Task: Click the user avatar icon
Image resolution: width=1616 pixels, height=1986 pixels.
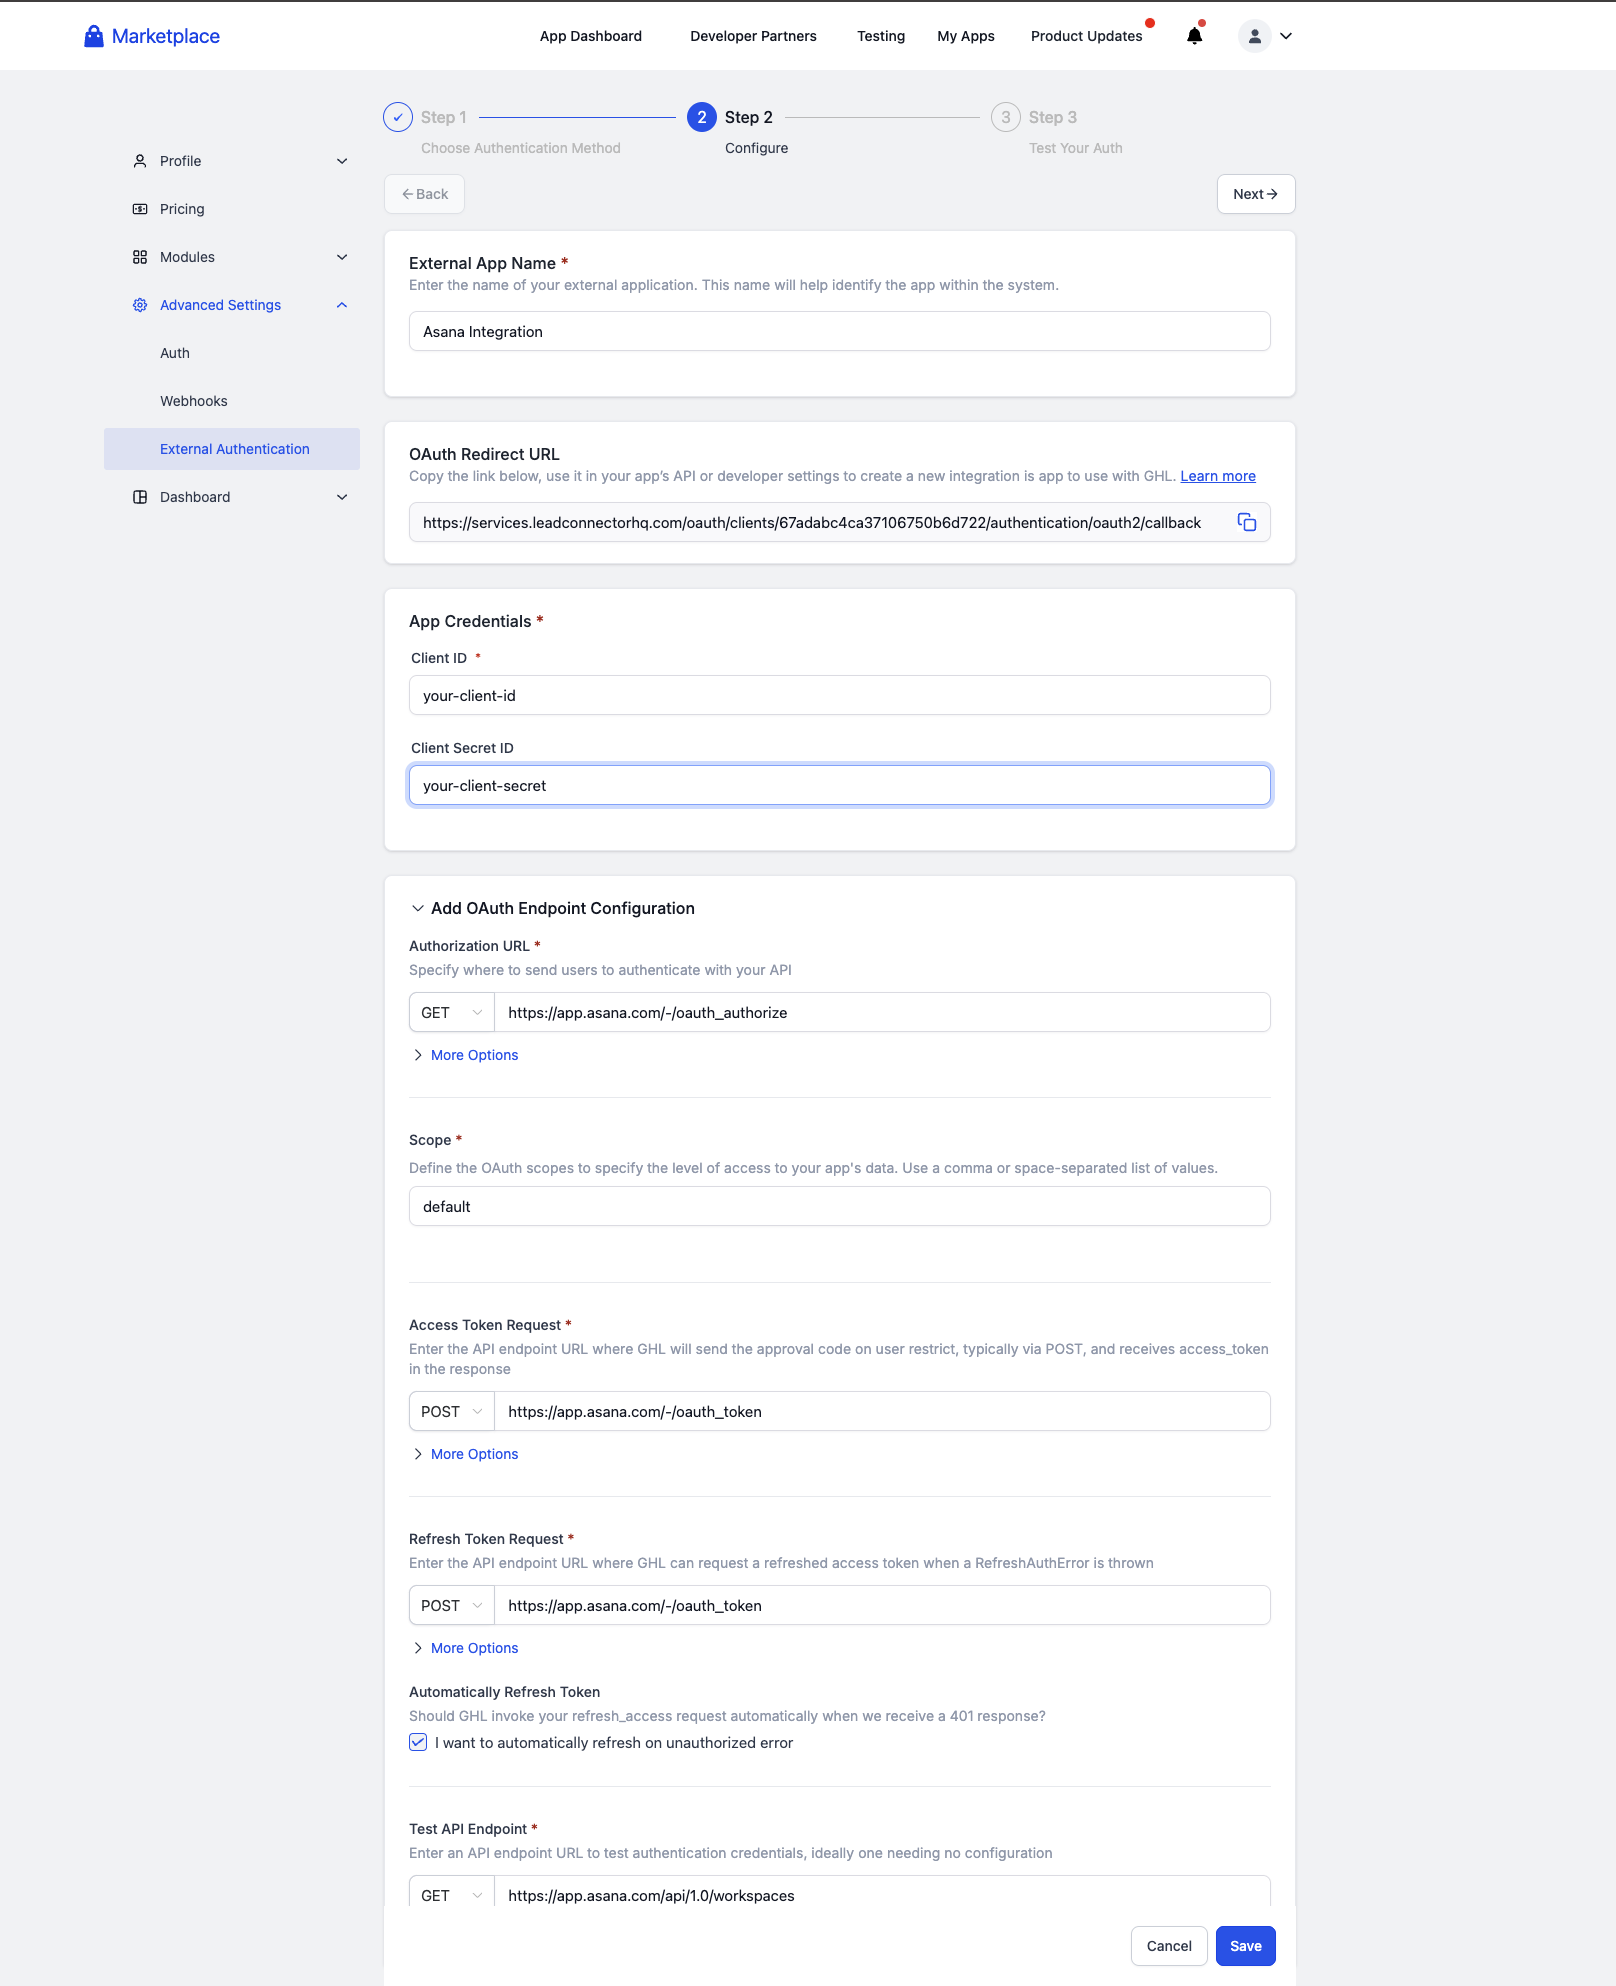Action: pyautogui.click(x=1254, y=36)
